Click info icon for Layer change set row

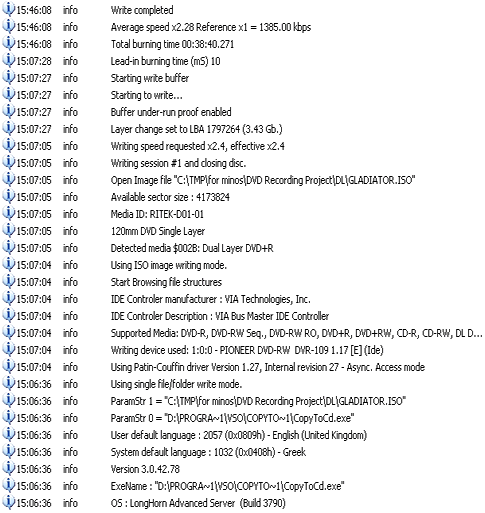[8, 128]
